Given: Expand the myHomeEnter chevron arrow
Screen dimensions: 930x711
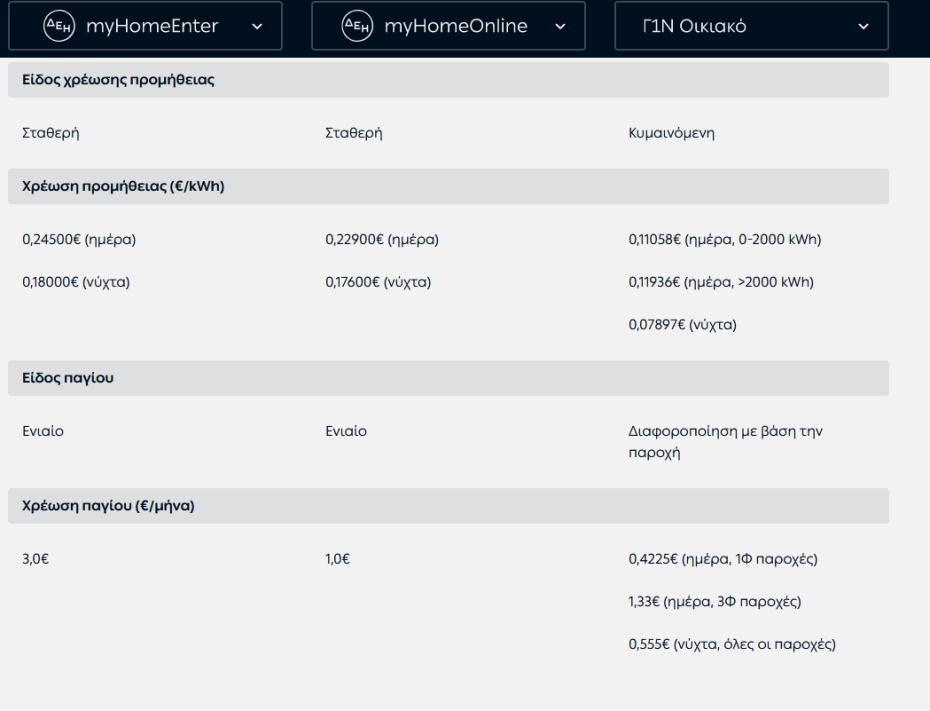Looking at the screenshot, I should click(x=257, y=27).
